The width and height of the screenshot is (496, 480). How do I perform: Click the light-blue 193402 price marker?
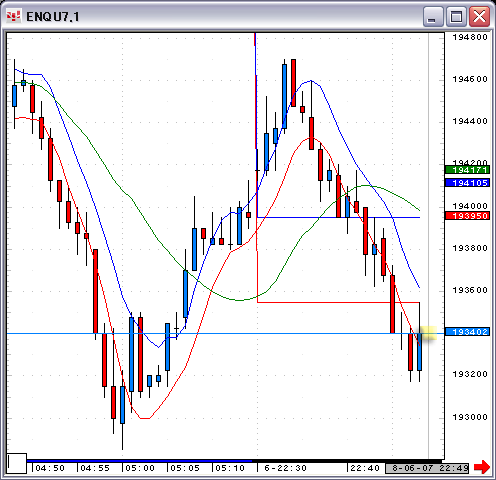467,332
